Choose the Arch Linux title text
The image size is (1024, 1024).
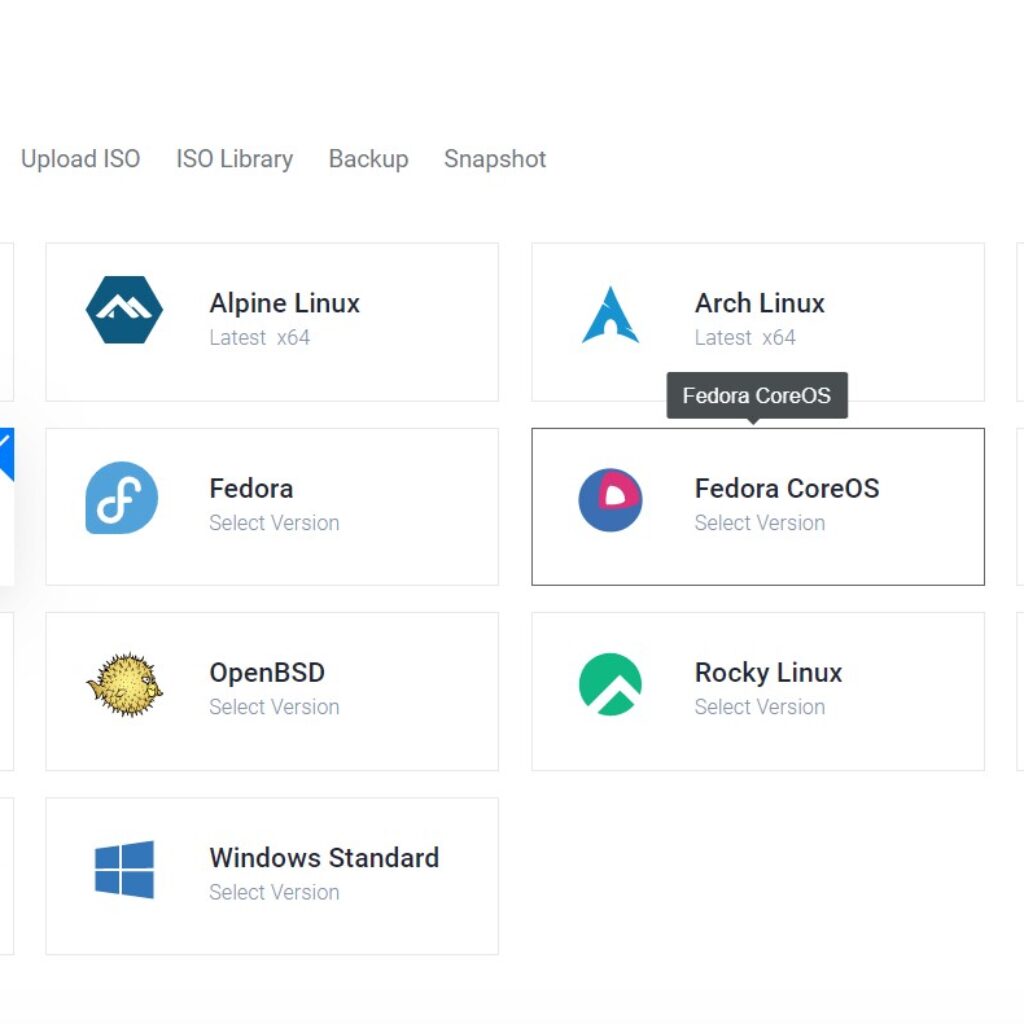point(760,304)
